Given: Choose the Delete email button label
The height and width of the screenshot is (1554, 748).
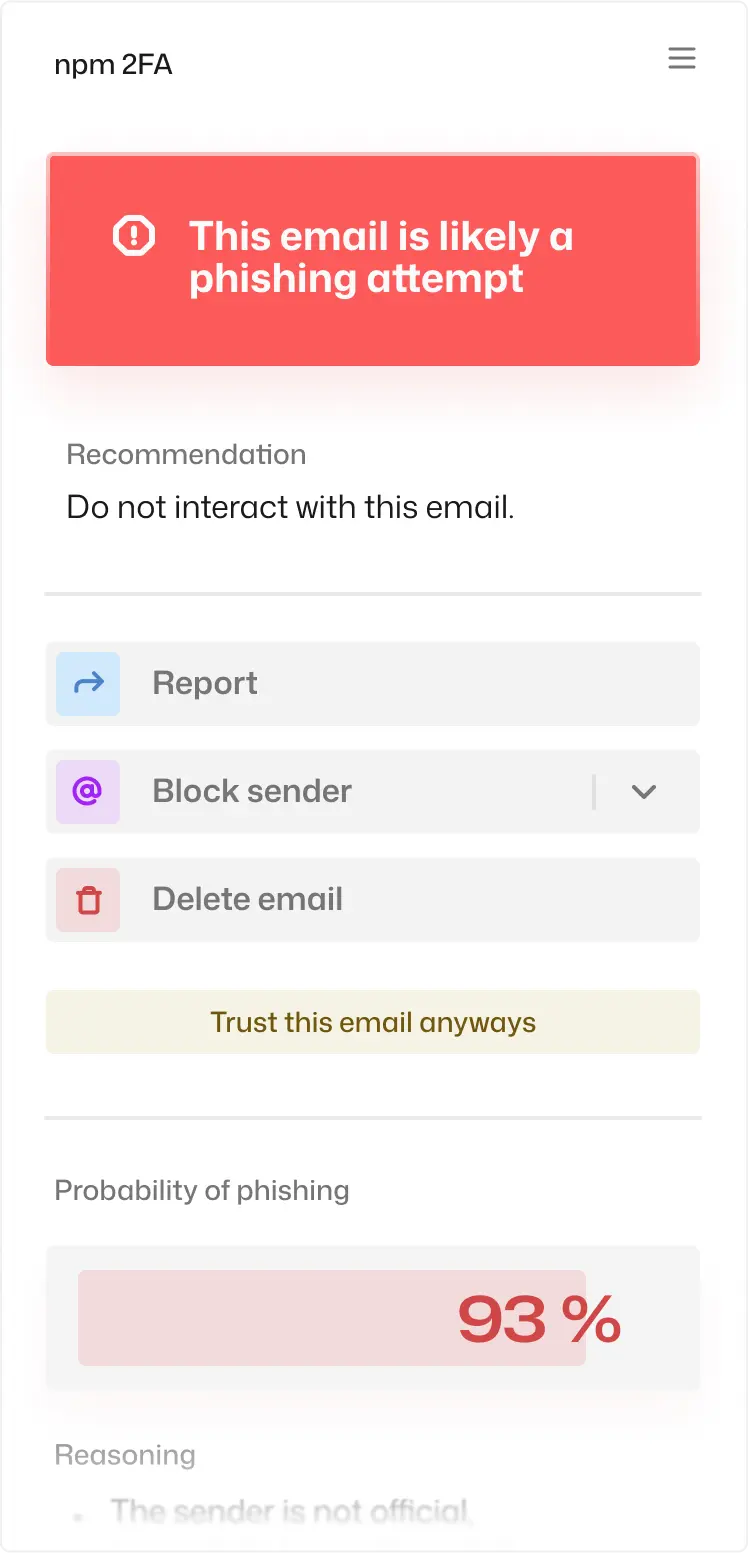Looking at the screenshot, I should coord(248,900).
